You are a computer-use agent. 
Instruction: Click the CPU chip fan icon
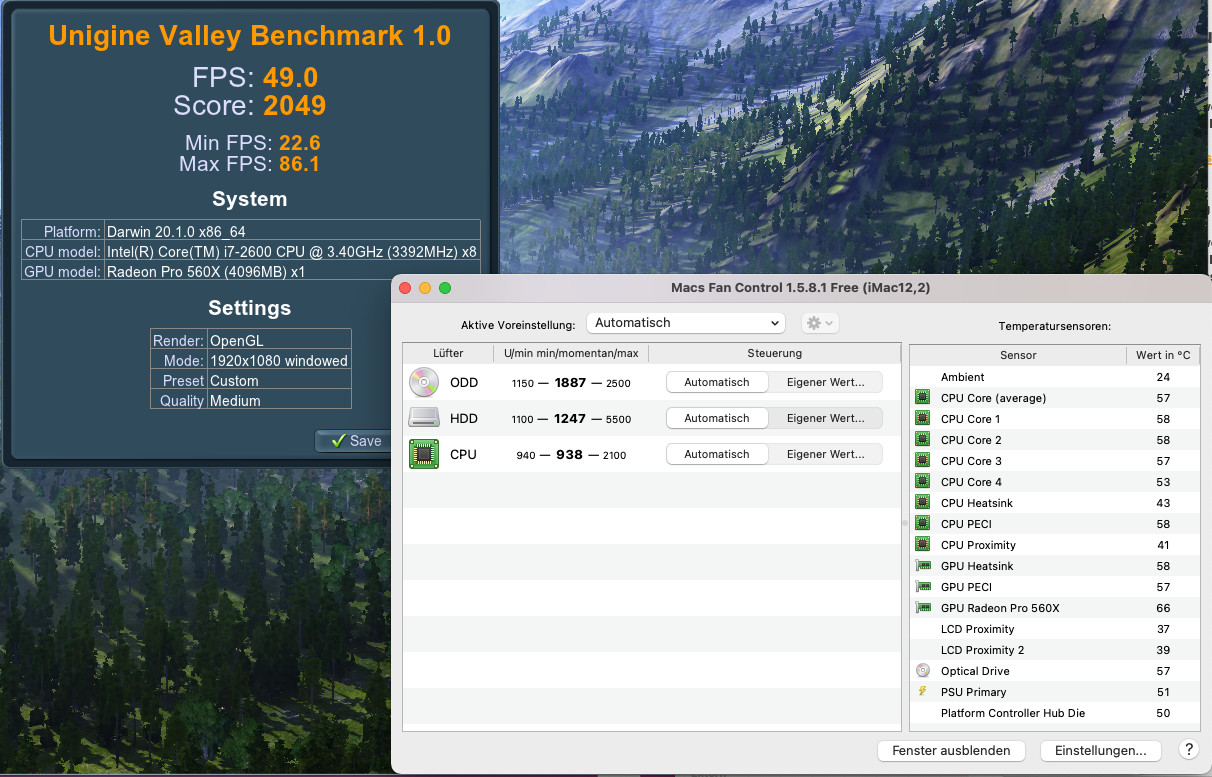(424, 454)
